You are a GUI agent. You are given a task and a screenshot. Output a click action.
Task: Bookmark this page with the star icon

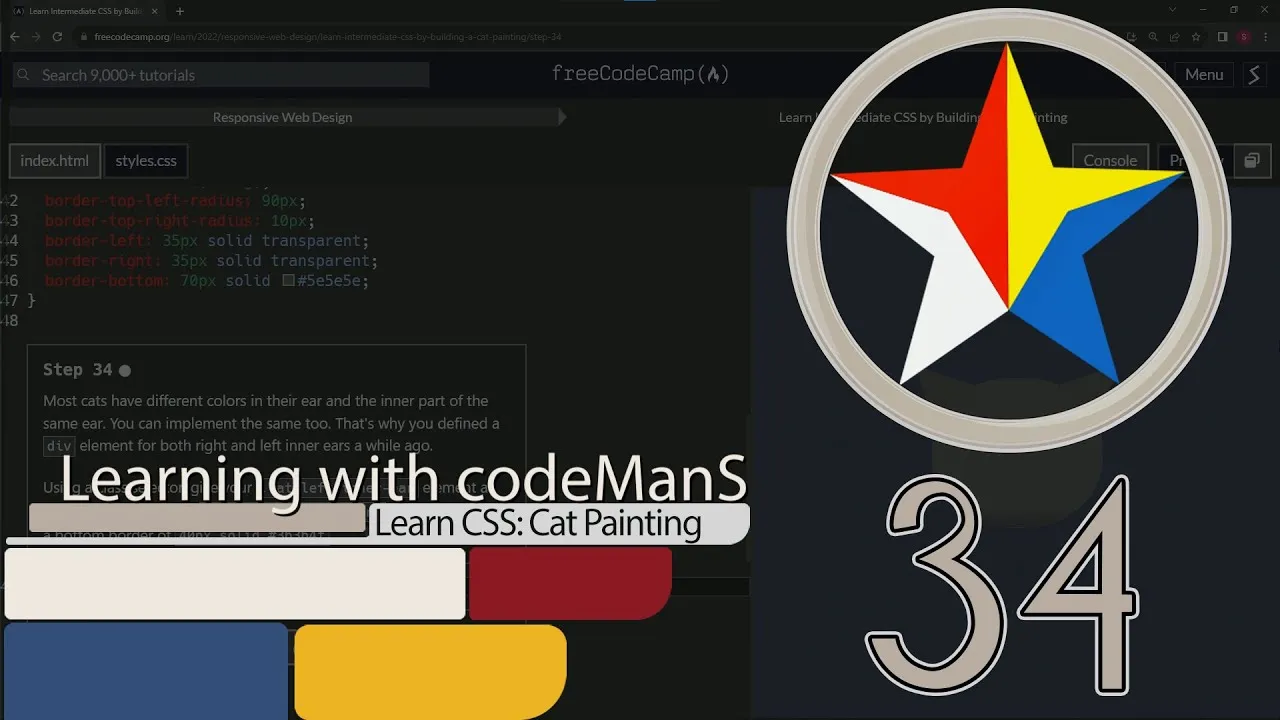coord(1196,37)
